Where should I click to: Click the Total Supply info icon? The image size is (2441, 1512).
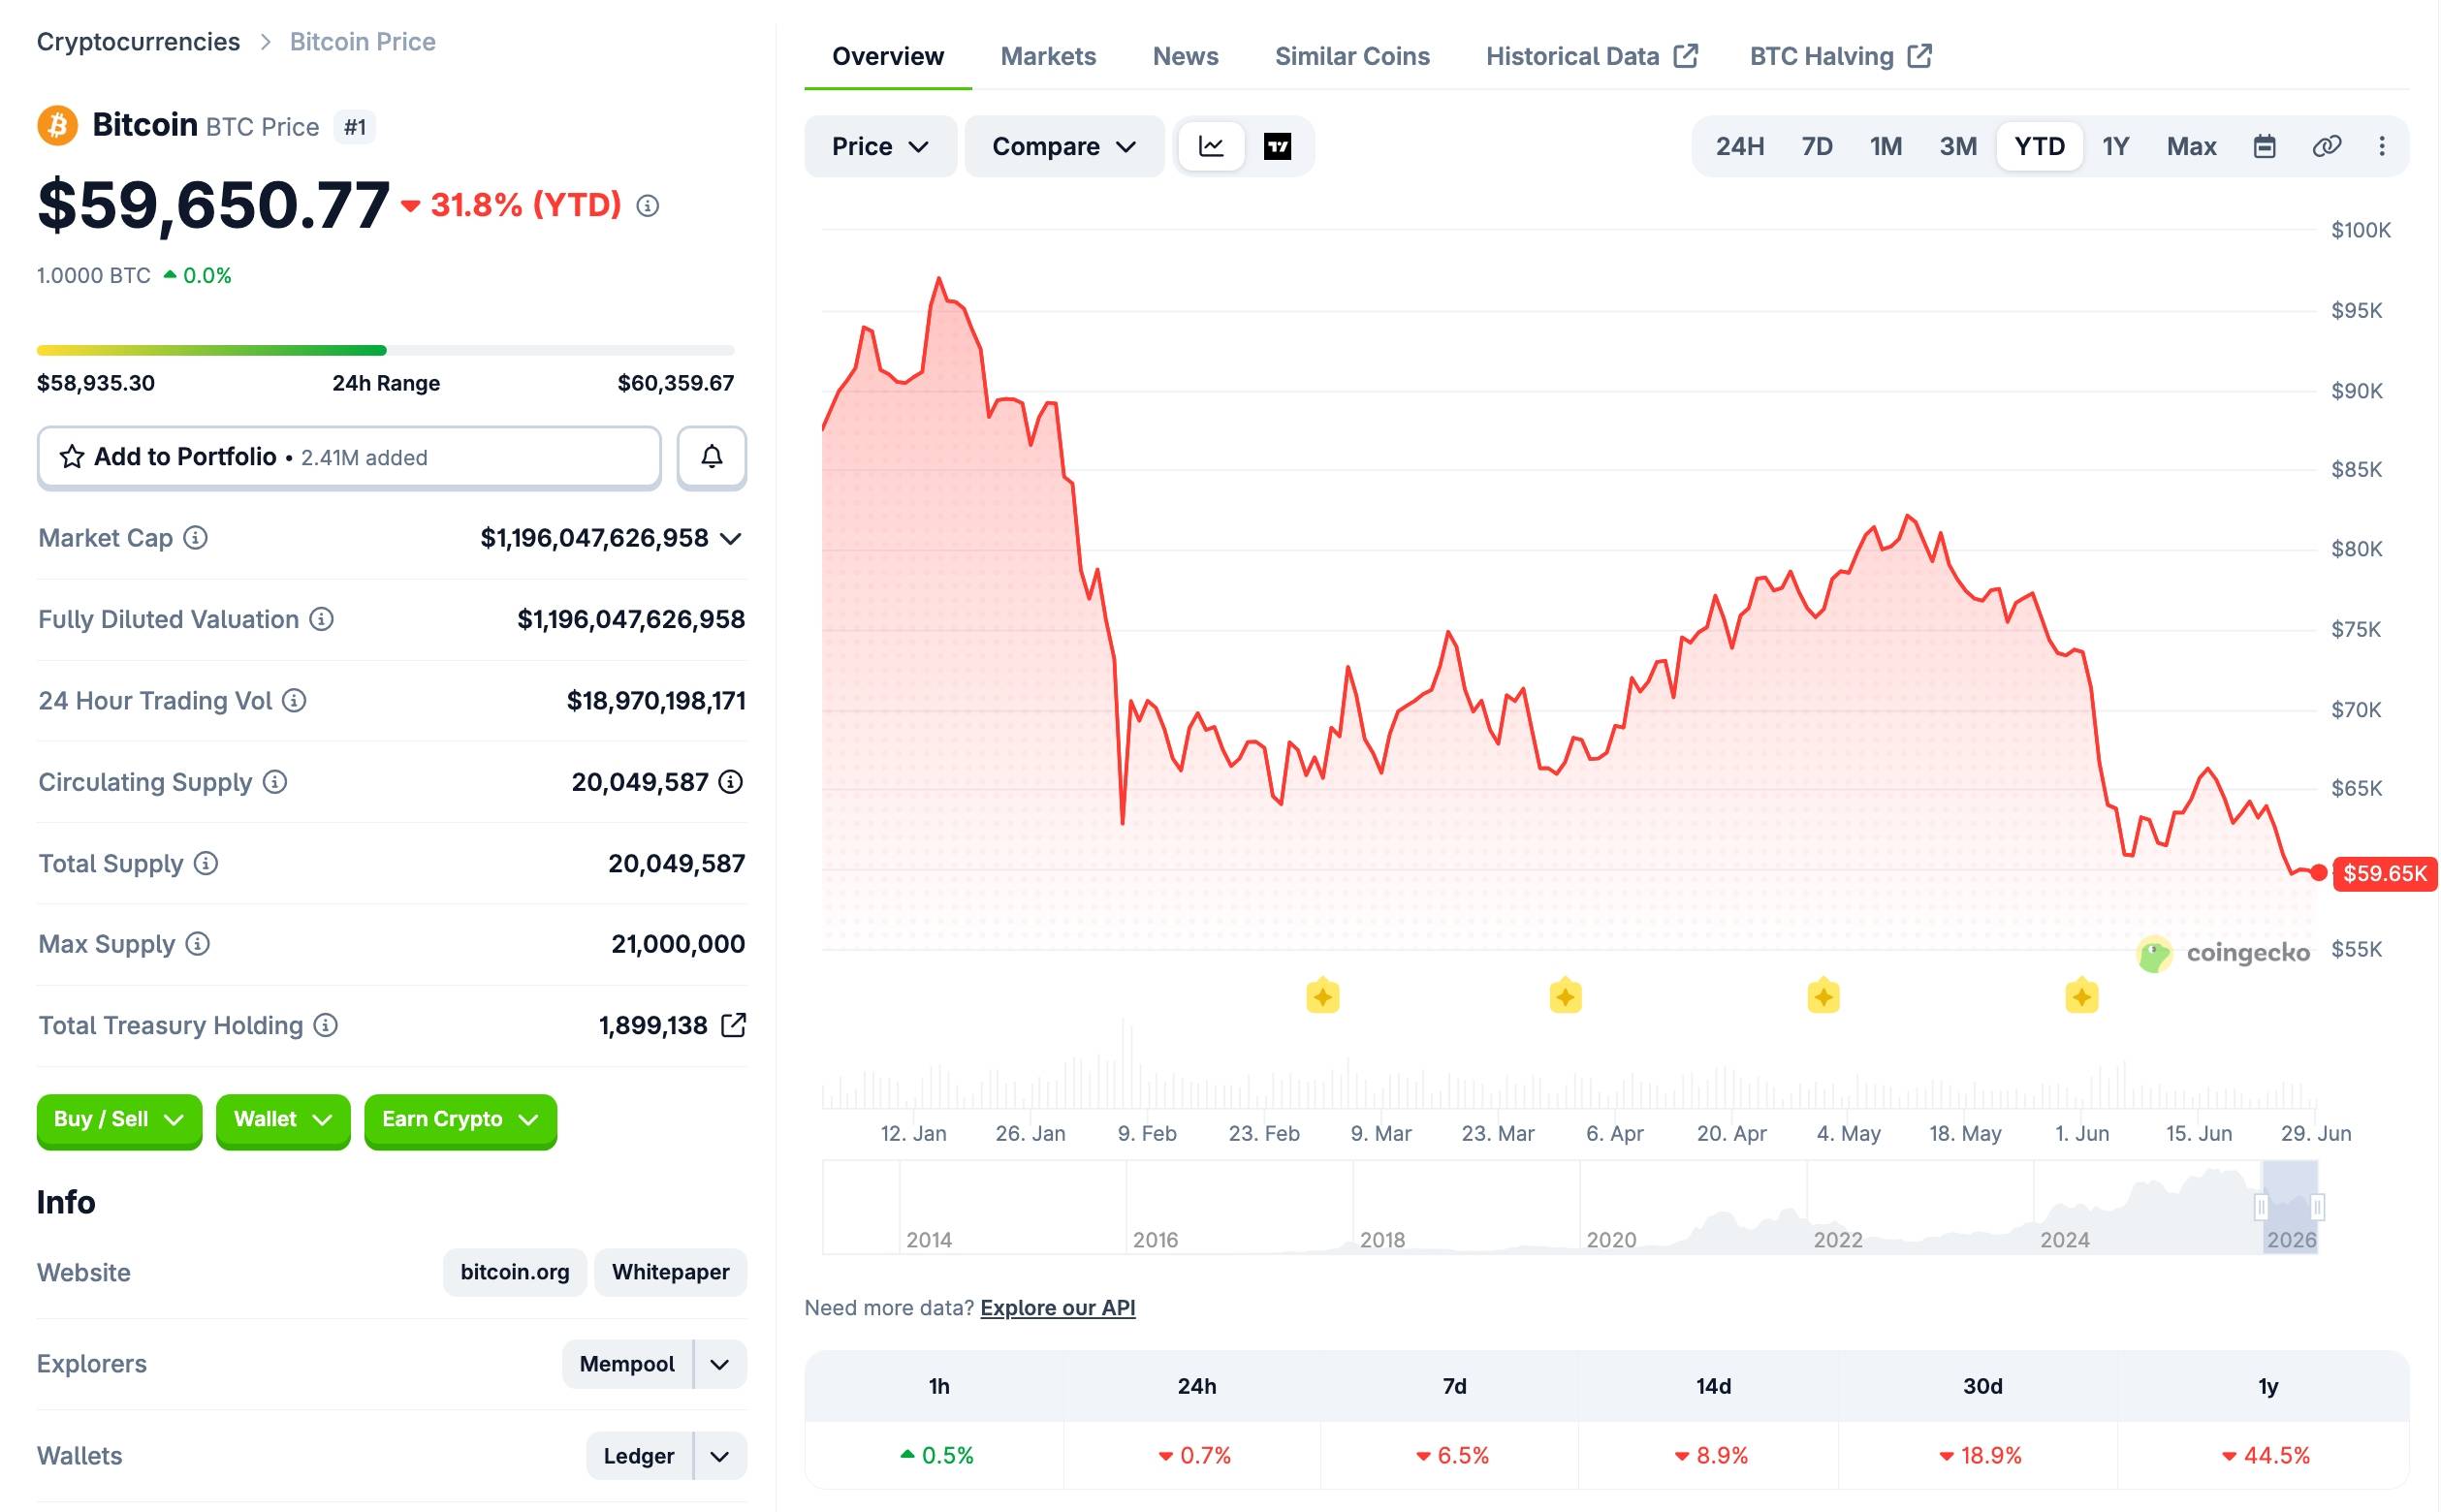click(206, 863)
